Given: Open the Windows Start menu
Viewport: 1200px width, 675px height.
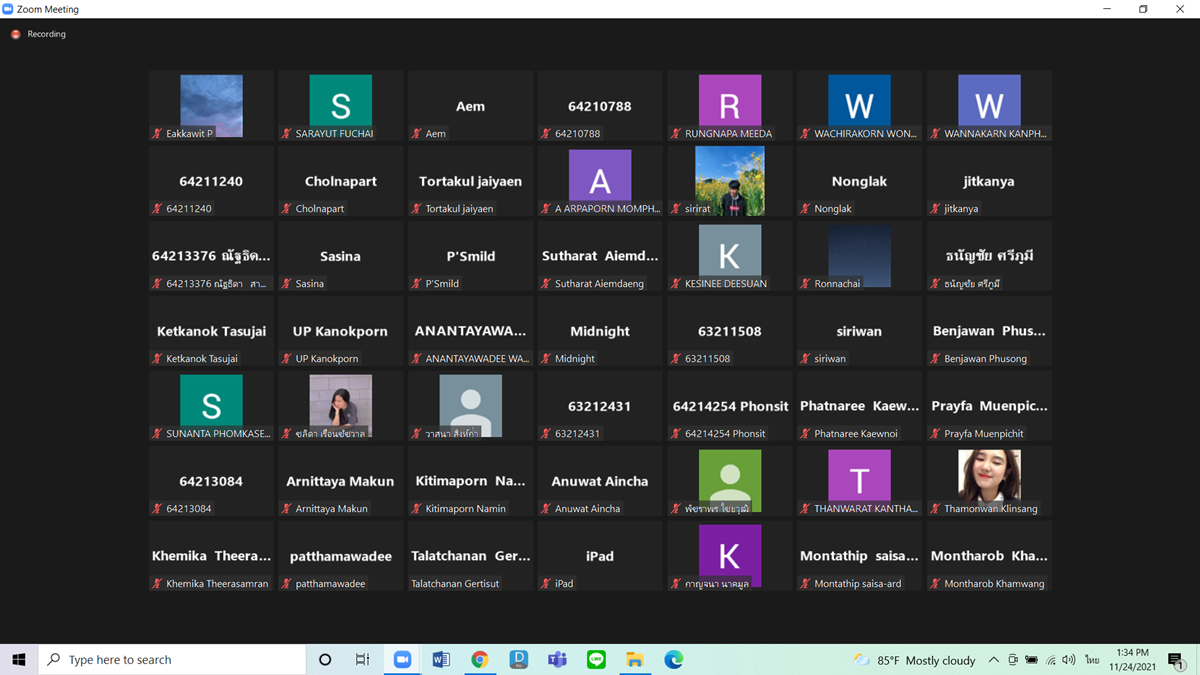Looking at the screenshot, I should click(18, 660).
